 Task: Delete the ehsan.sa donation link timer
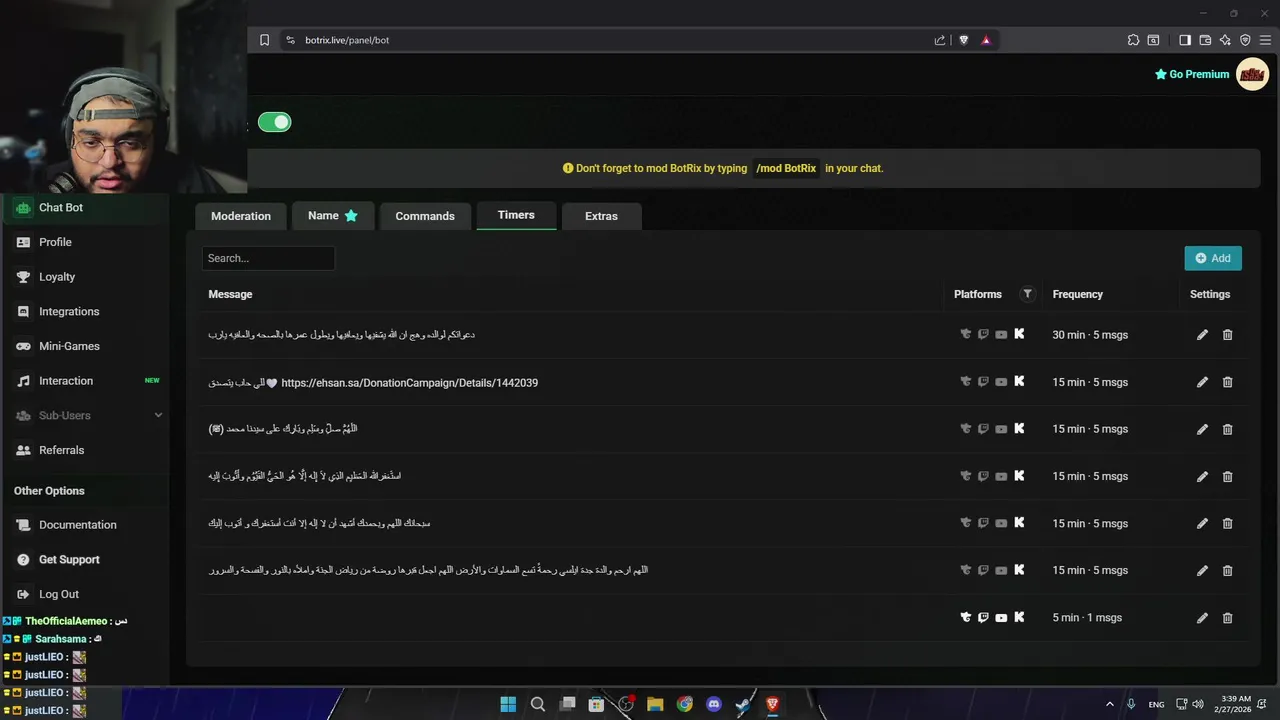(x=1228, y=382)
